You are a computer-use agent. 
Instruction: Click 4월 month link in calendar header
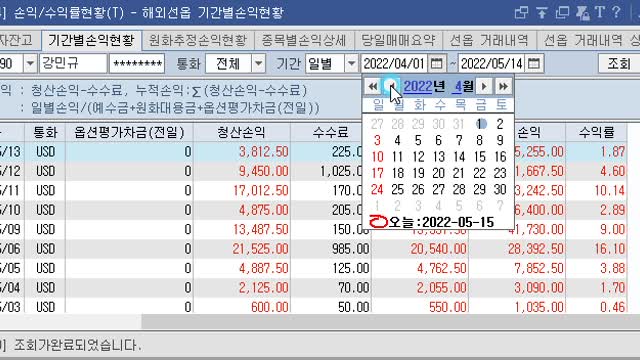464,86
